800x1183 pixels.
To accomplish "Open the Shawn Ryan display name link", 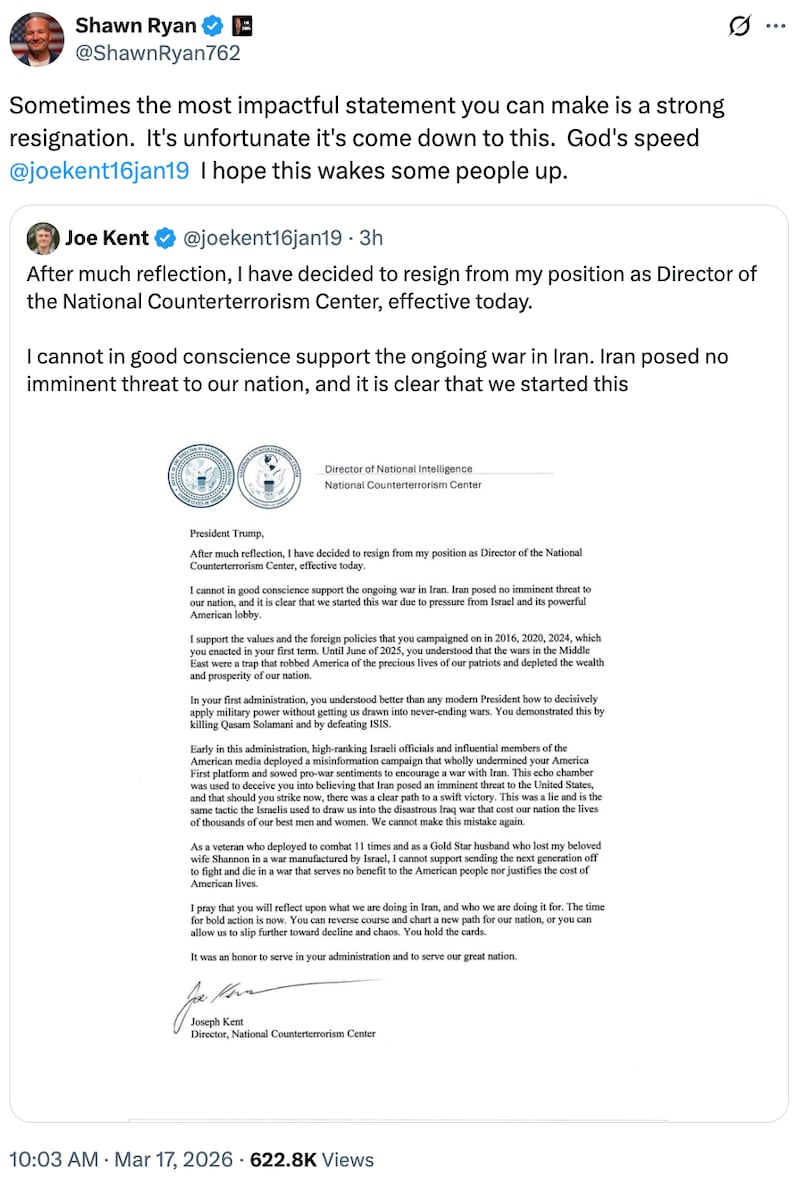I will click(x=135, y=26).
